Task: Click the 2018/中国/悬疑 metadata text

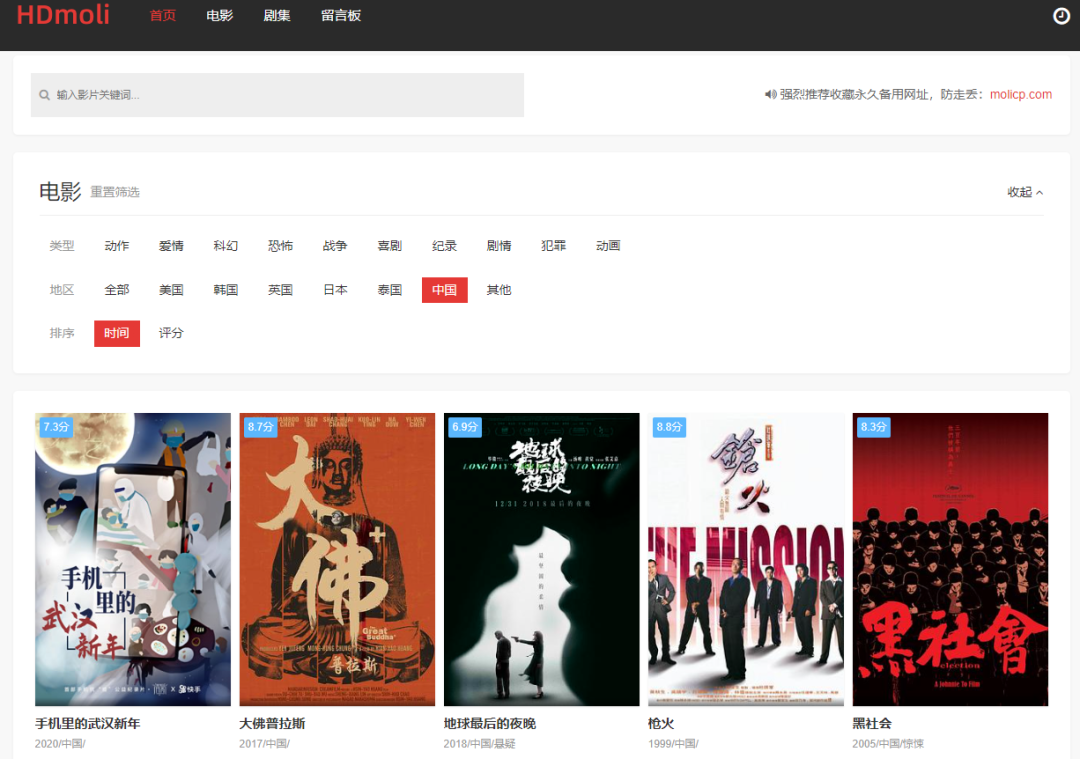Action: 479,744
